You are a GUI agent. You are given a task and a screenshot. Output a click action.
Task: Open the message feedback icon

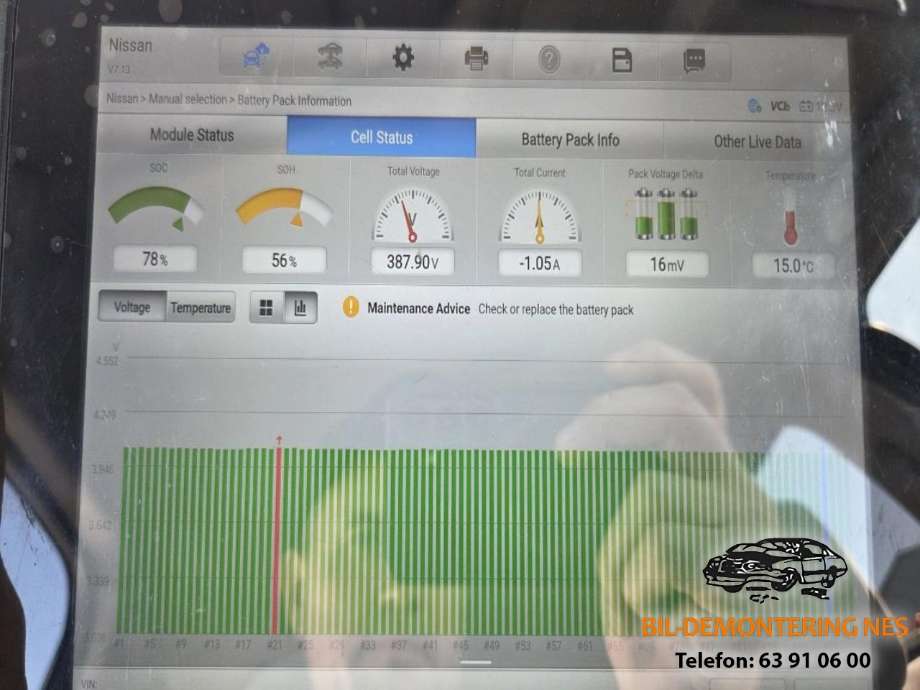pyautogui.click(x=695, y=61)
